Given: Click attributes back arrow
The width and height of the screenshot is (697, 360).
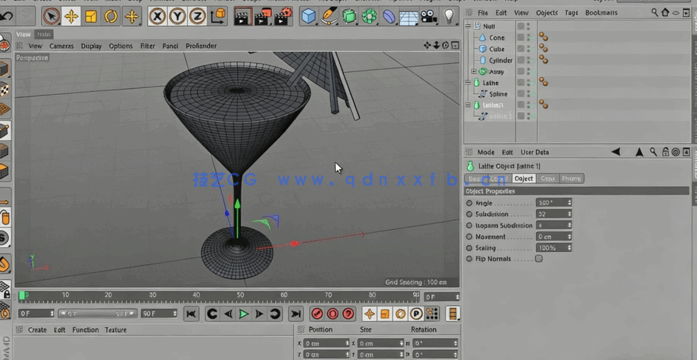Looking at the screenshot, I should coord(616,152).
